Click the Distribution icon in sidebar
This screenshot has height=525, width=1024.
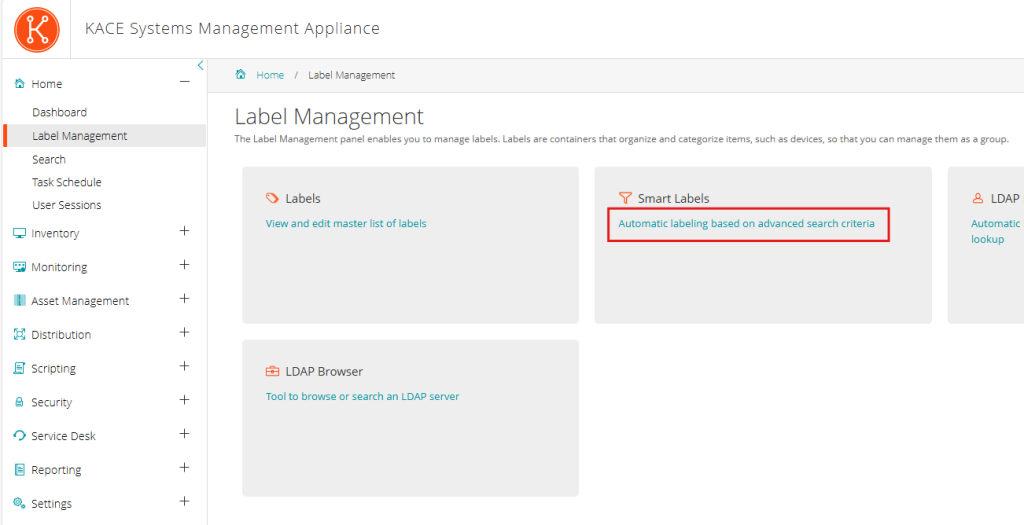[x=19, y=335]
